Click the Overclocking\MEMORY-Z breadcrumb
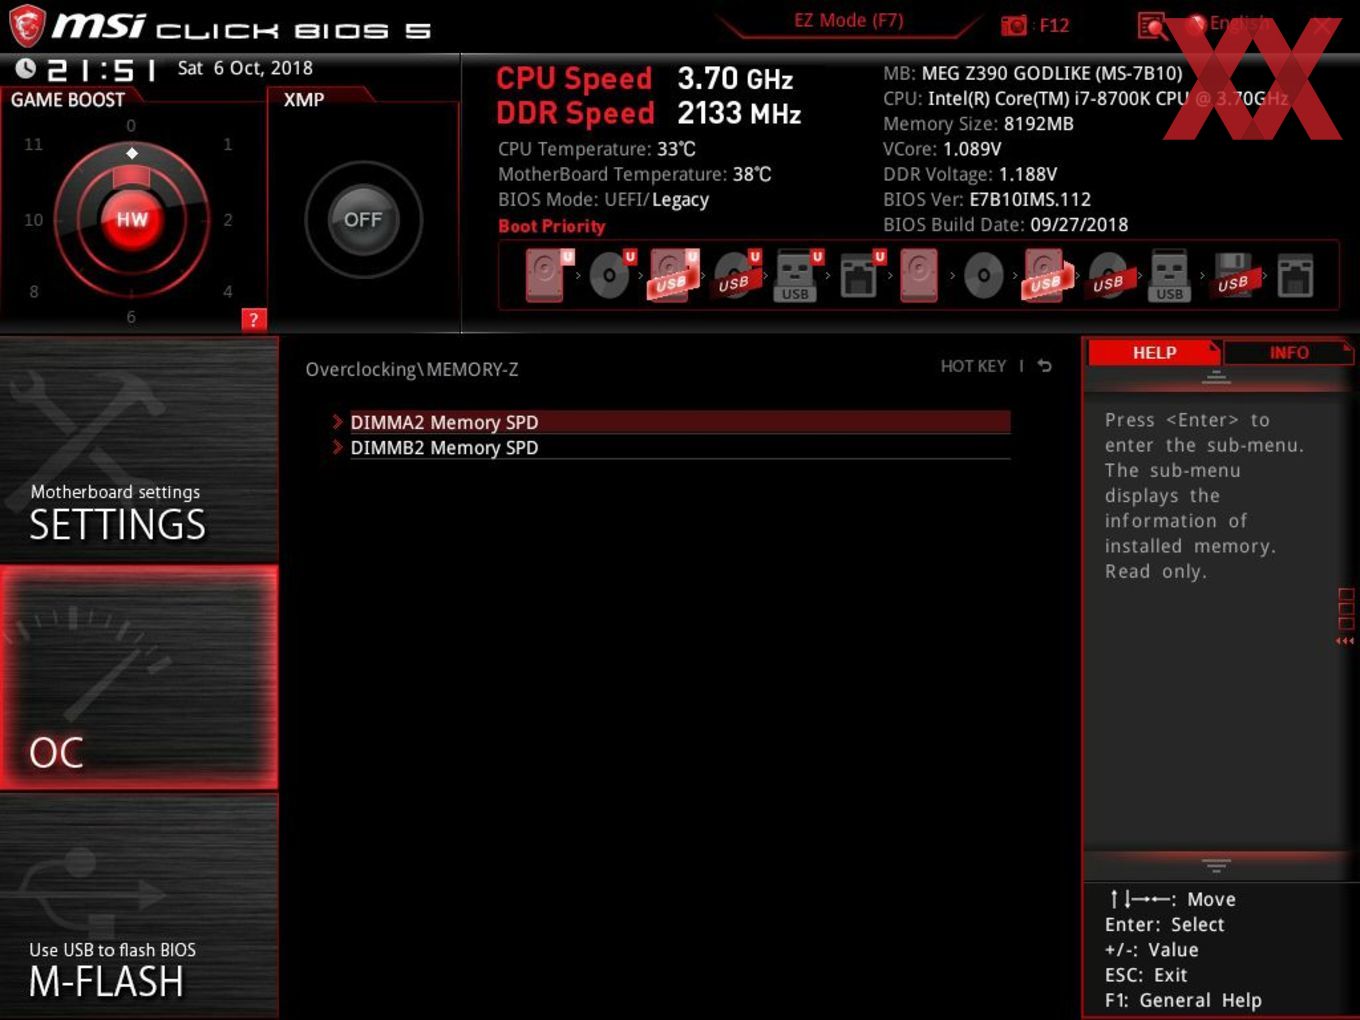The image size is (1360, 1020). [x=412, y=369]
